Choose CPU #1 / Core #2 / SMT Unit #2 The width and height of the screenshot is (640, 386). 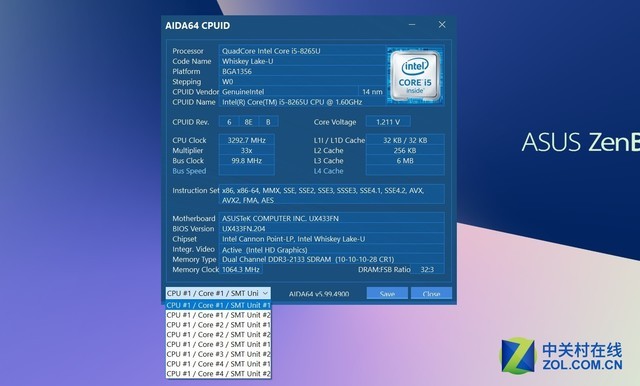click(218, 335)
